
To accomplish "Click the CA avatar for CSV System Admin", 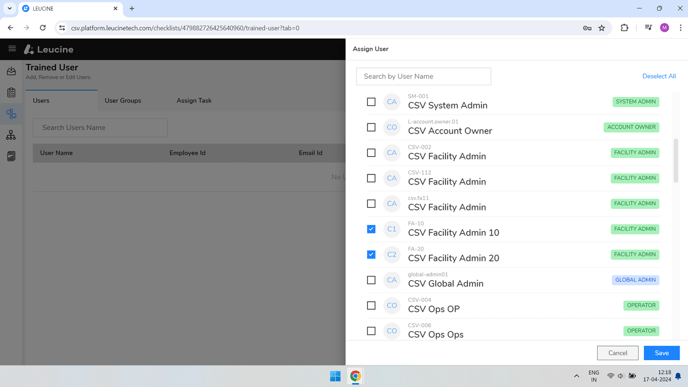I will [x=391, y=102].
